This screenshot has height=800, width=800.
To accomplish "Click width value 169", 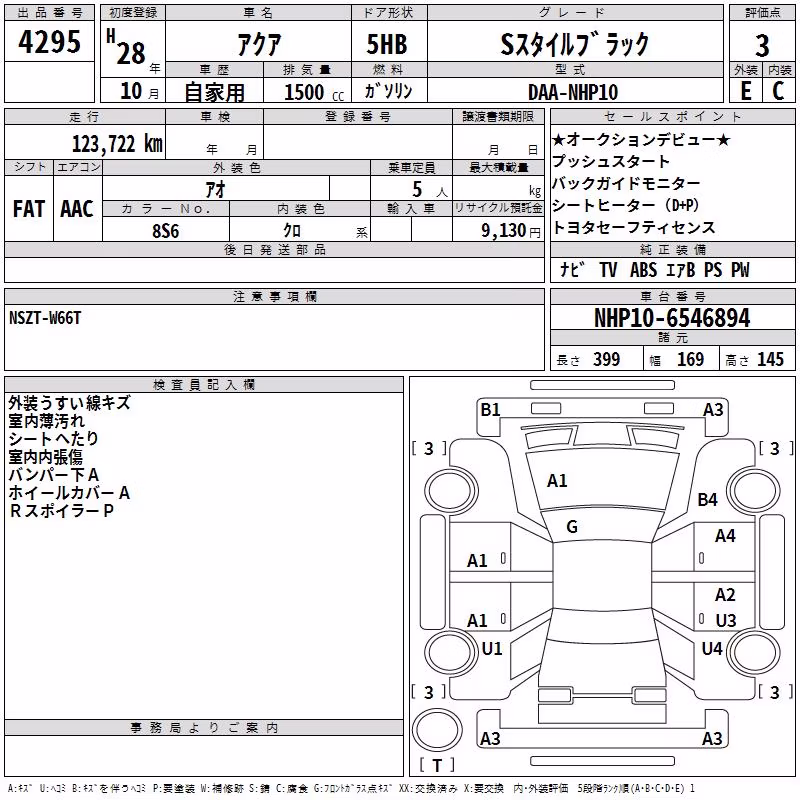I will point(690,359).
